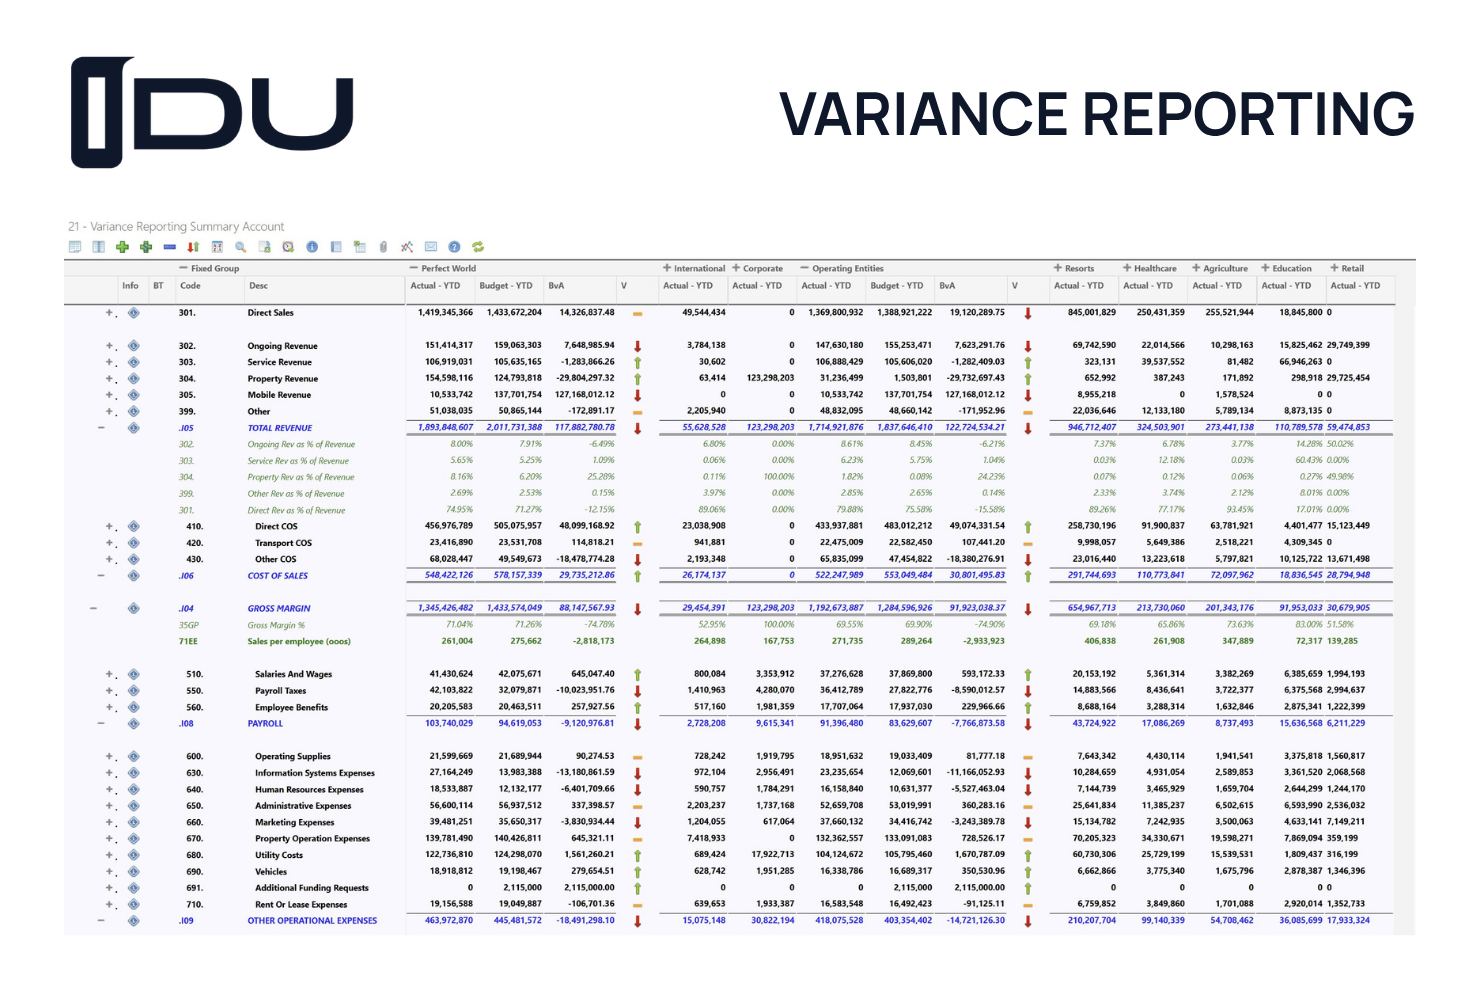Click the OTHER OPERATIONAL EXPENSES row label

coord(312,921)
